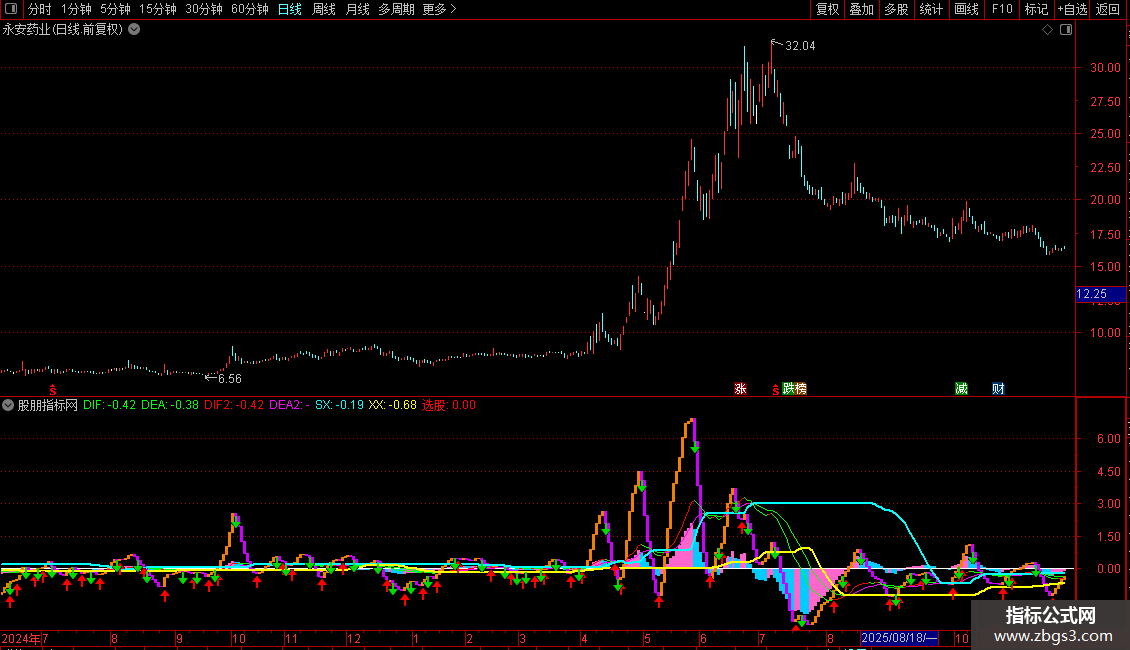Click the SX: -0.19 value
The image size is (1130, 650).
339,405
